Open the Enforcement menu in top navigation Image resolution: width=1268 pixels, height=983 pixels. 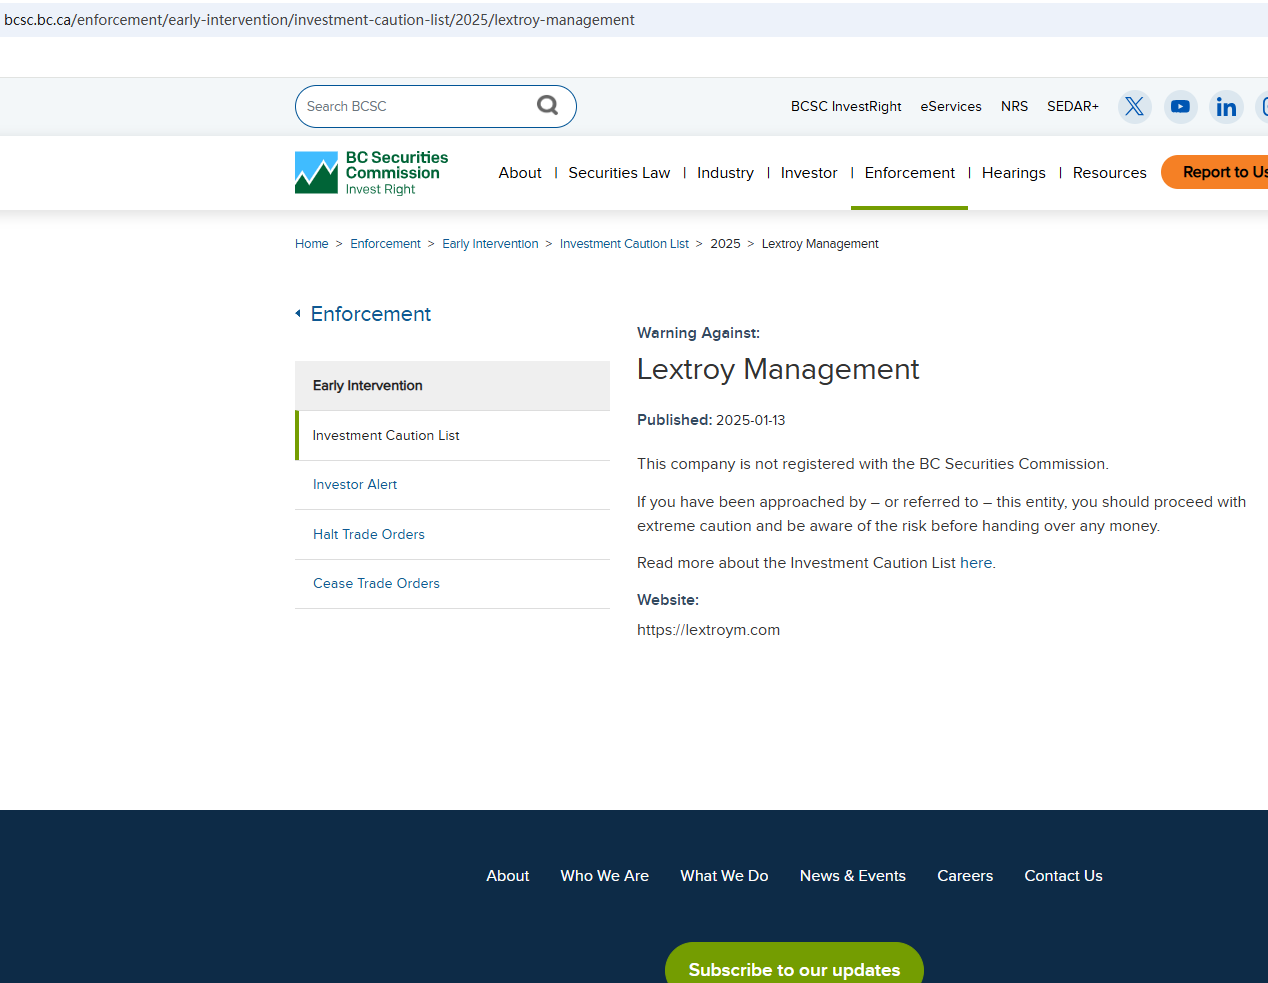910,173
